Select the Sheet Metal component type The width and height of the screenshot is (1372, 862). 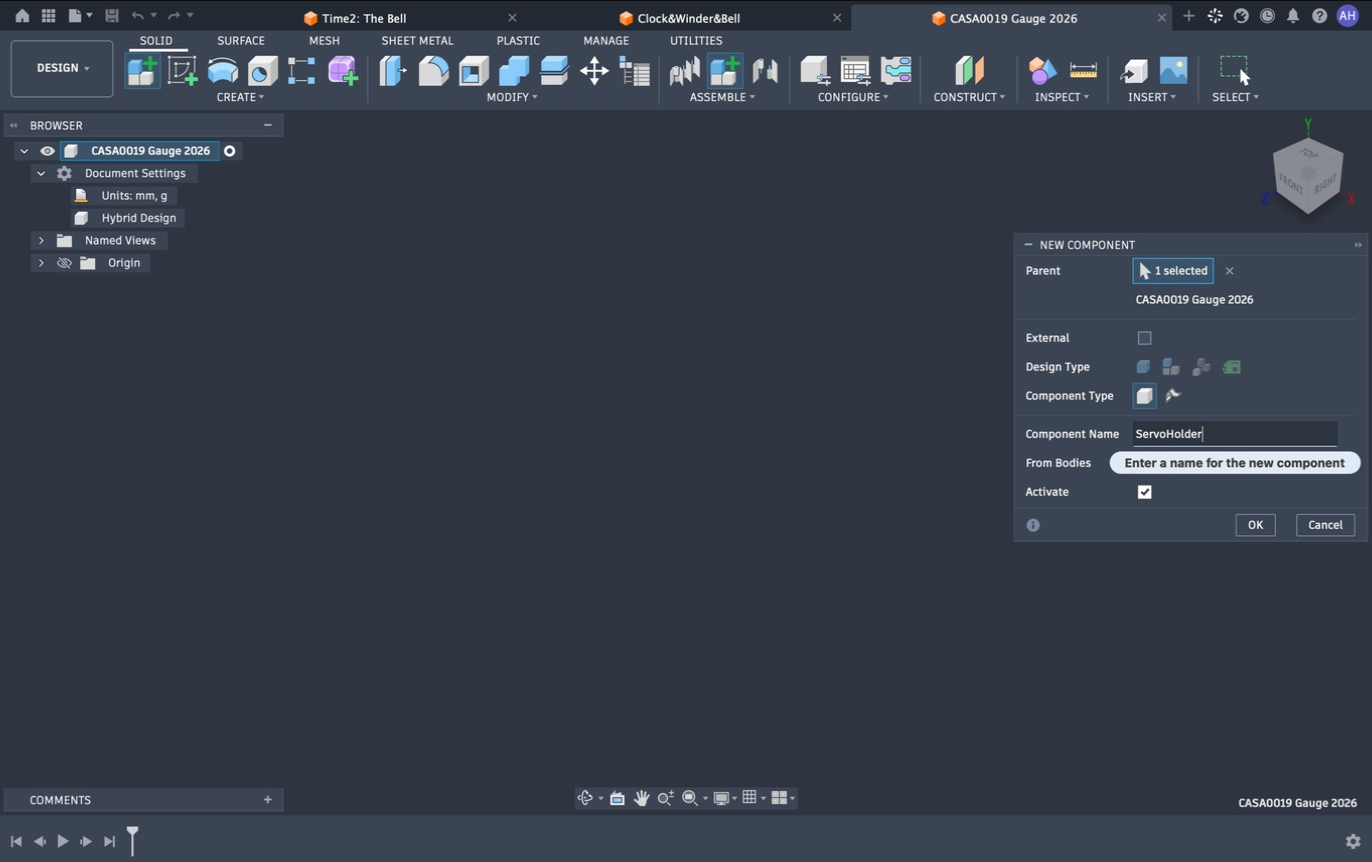1173,396
